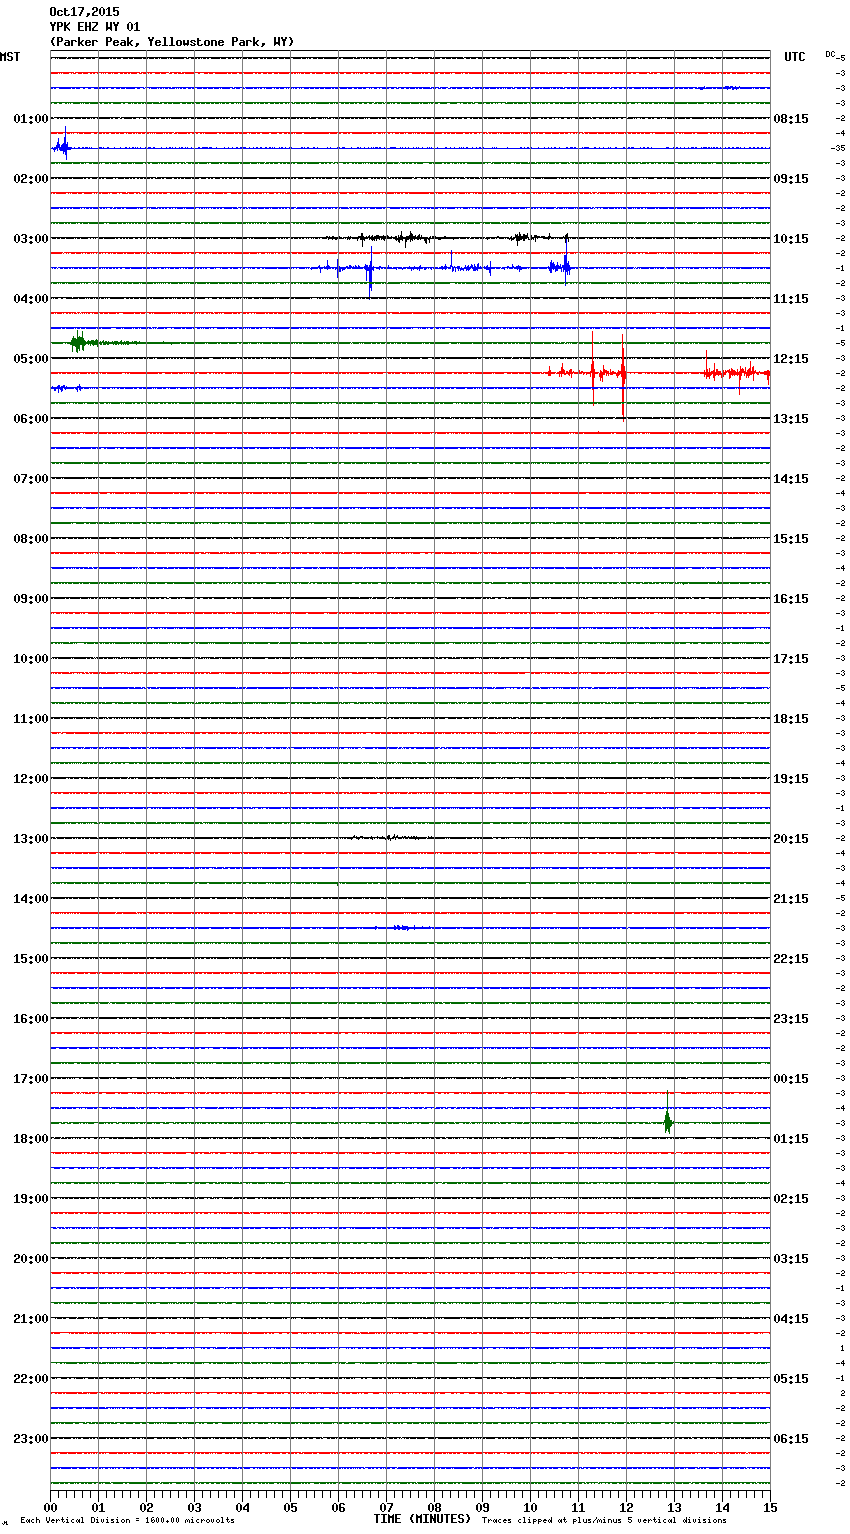Viewport: 850px width, 1534px height.
Task: Click the 23:15 UTC time label
Action: tap(791, 1019)
